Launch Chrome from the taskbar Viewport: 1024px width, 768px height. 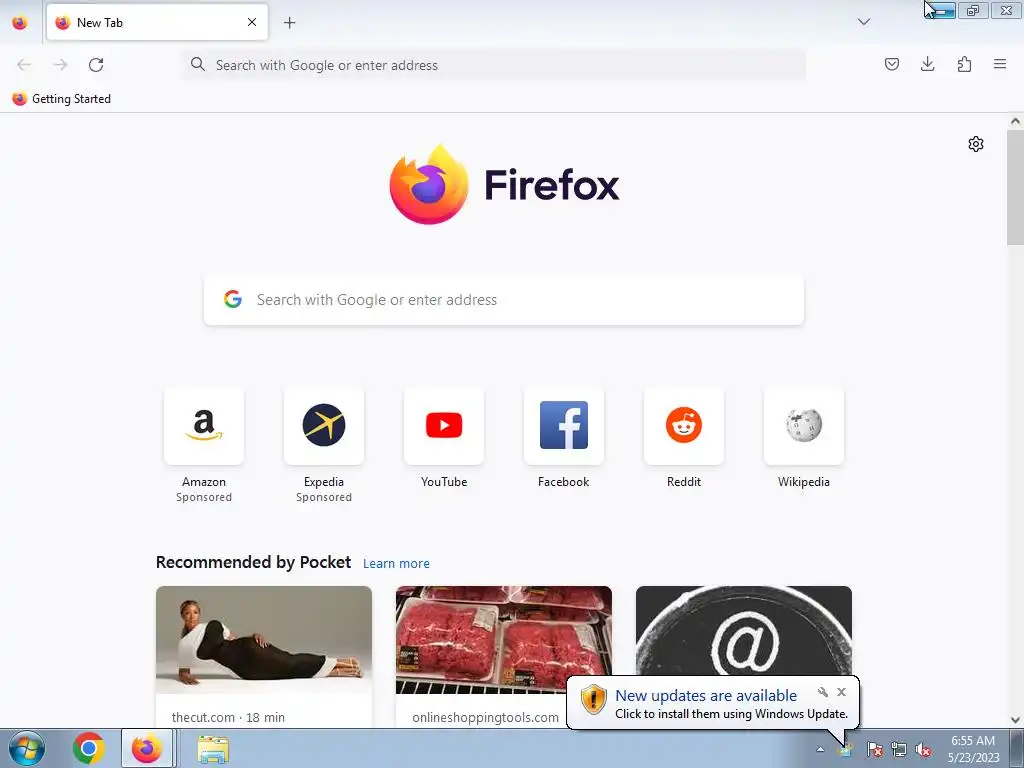[89, 748]
